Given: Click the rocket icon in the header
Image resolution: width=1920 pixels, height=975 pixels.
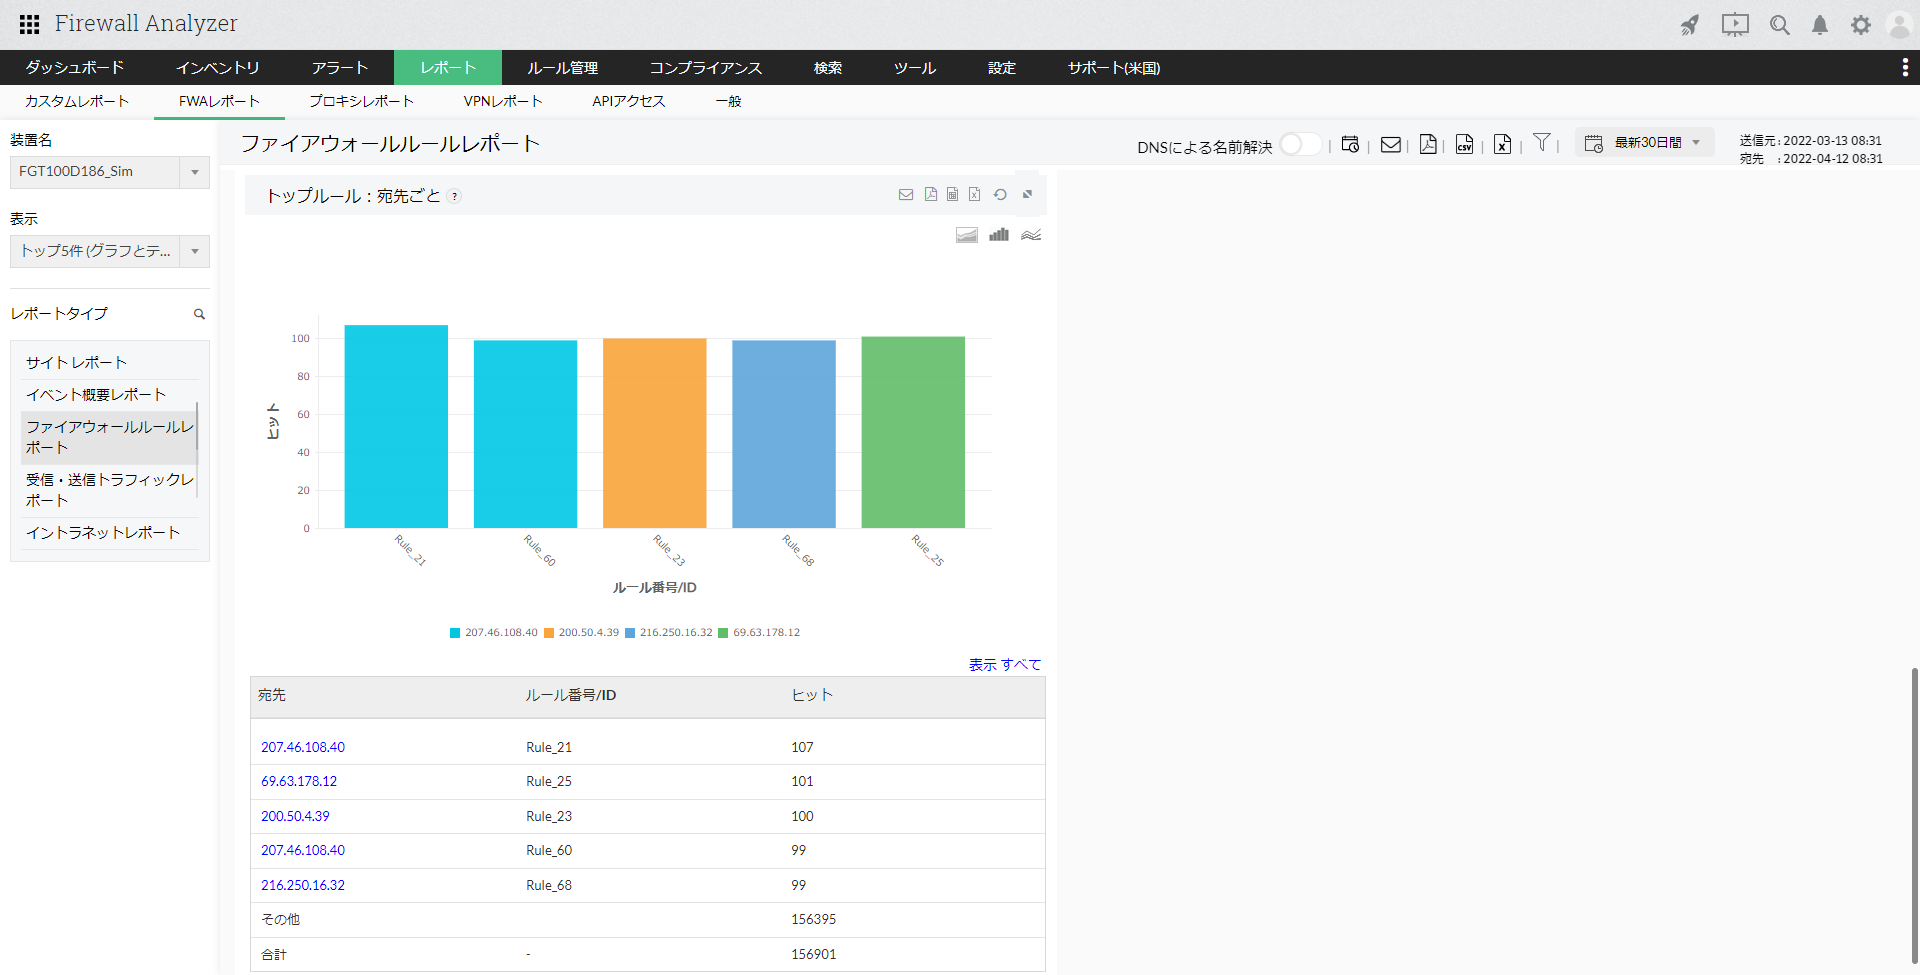Looking at the screenshot, I should (x=1689, y=25).
